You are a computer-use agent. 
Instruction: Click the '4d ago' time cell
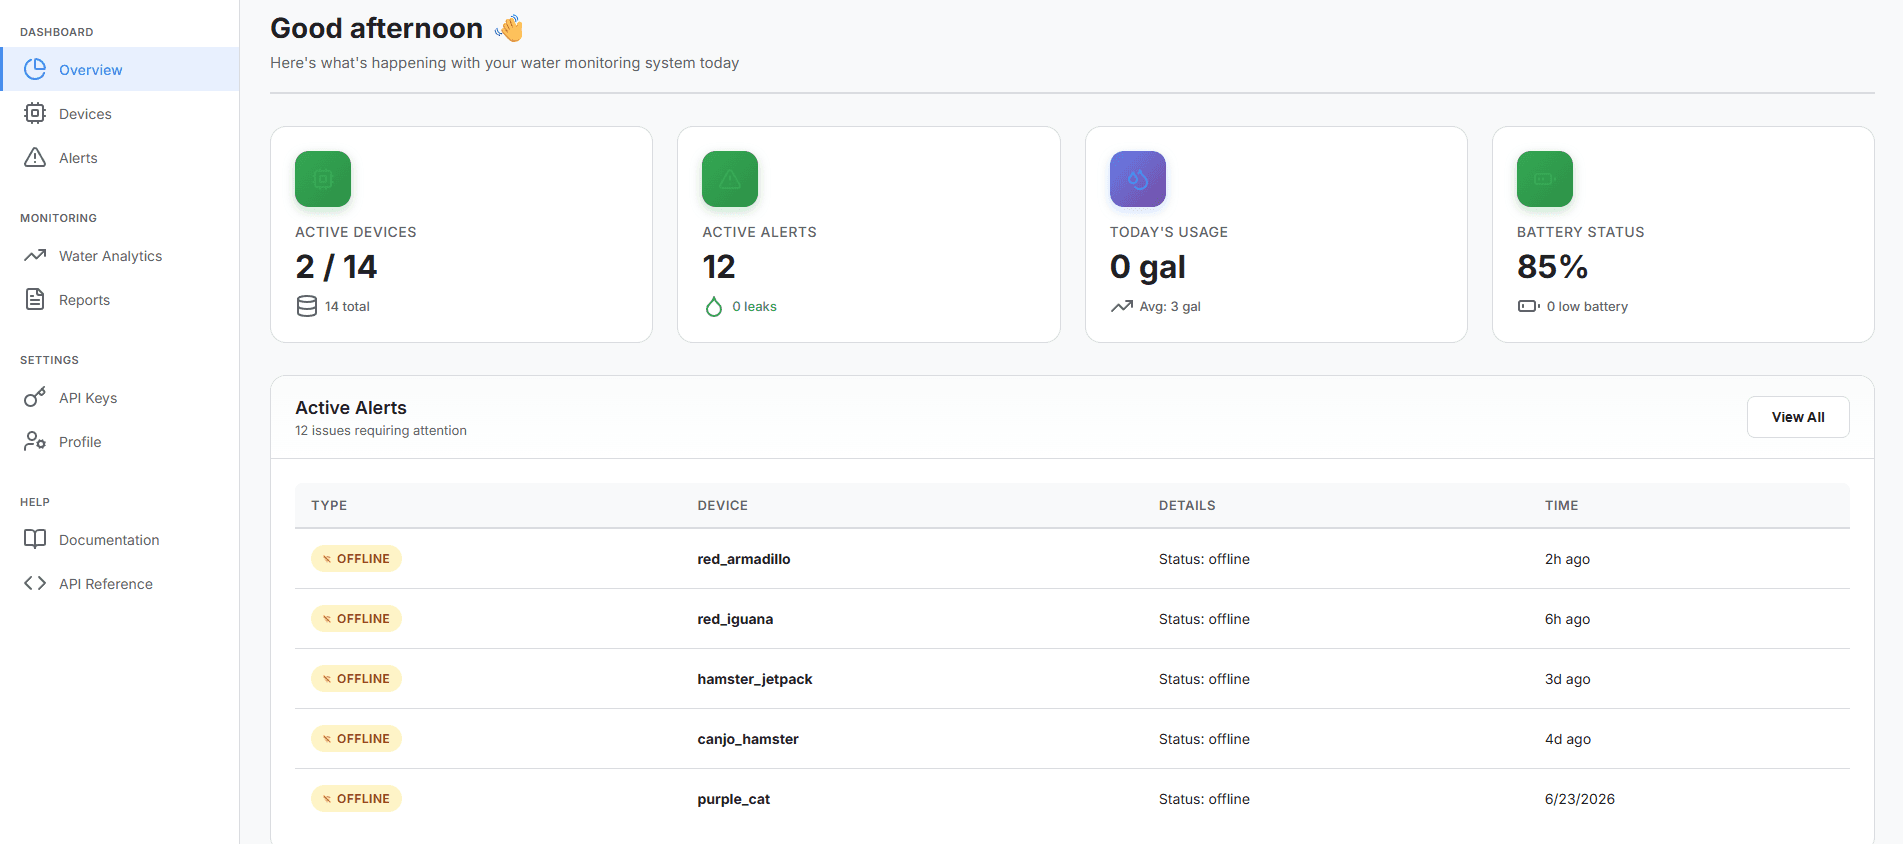(1567, 739)
